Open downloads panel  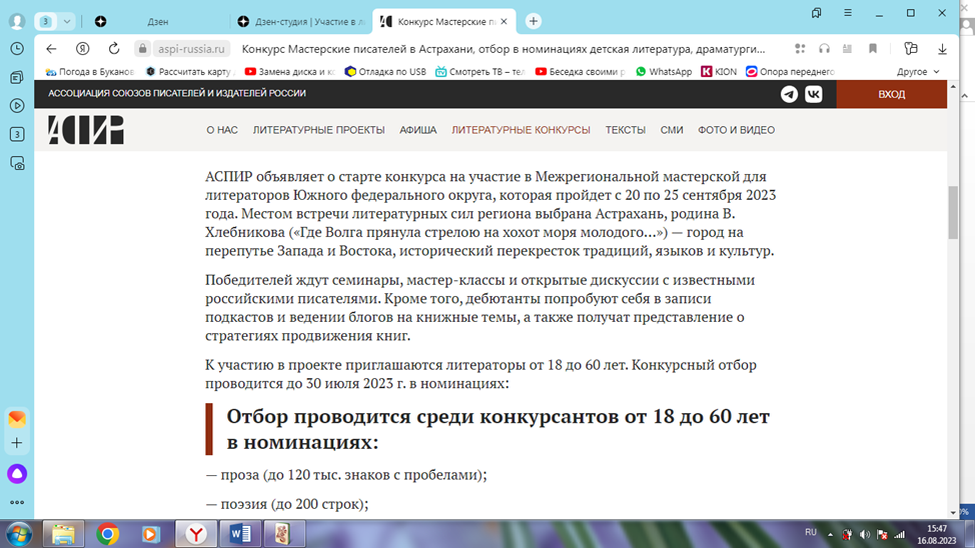(942, 49)
